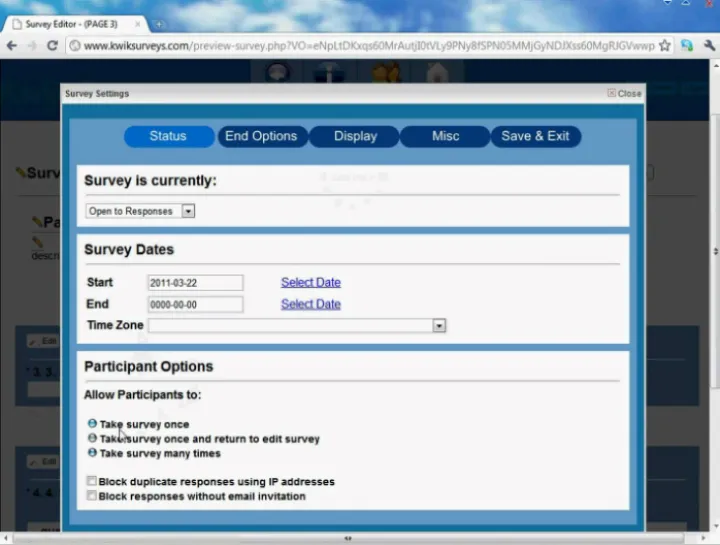This screenshot has width=720, height=545.
Task: Click extension icon beside bookmark star
Action: click(x=687, y=45)
